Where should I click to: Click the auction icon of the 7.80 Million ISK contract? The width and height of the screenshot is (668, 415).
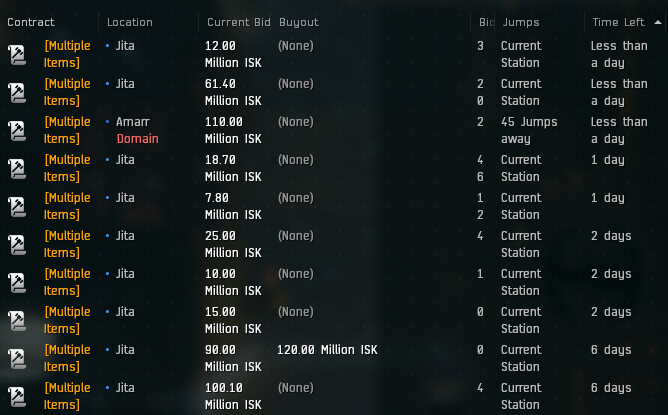click(17, 206)
